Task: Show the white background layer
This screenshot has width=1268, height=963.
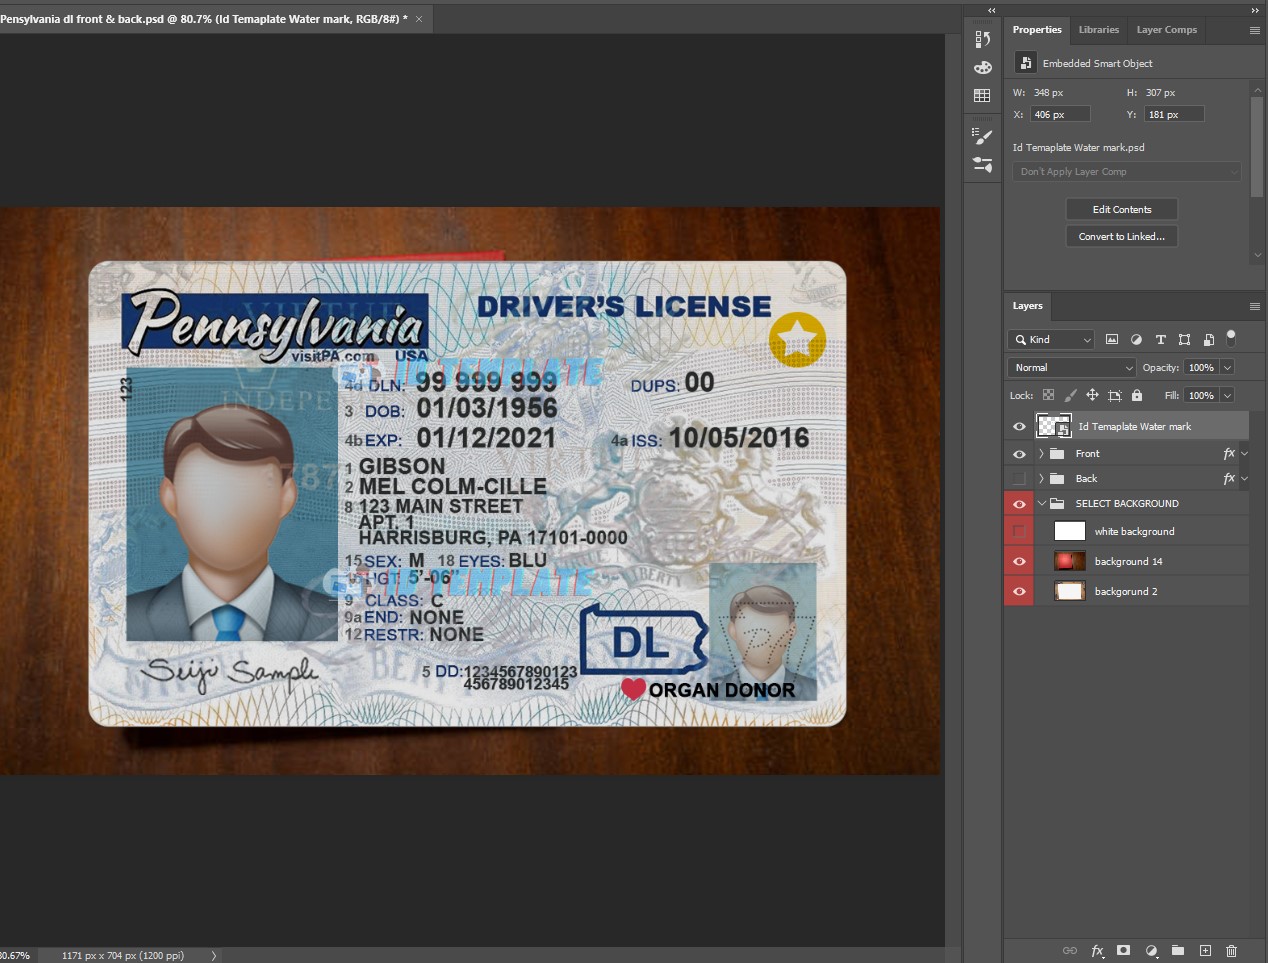Action: coord(1019,531)
